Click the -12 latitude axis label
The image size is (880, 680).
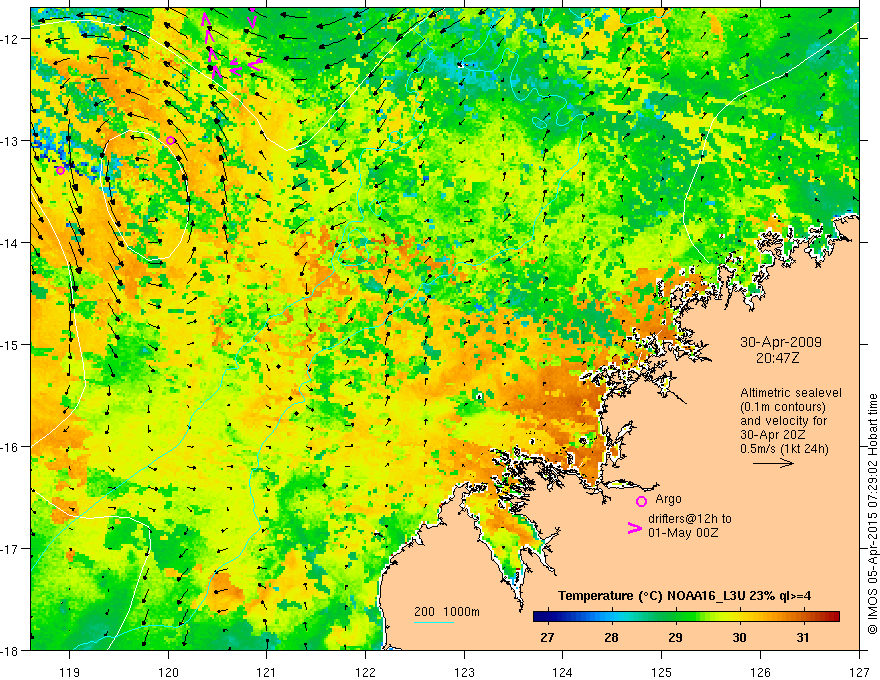point(11,39)
